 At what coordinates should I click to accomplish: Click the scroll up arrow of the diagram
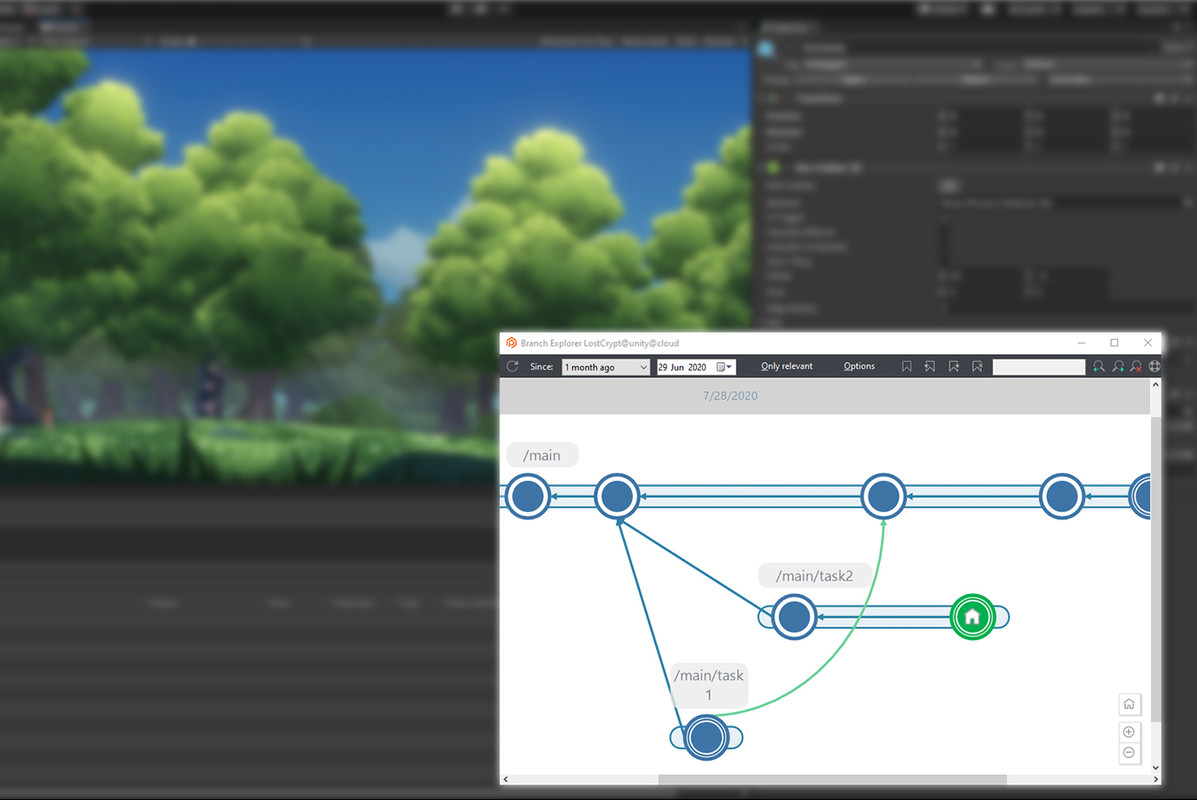click(x=1156, y=385)
